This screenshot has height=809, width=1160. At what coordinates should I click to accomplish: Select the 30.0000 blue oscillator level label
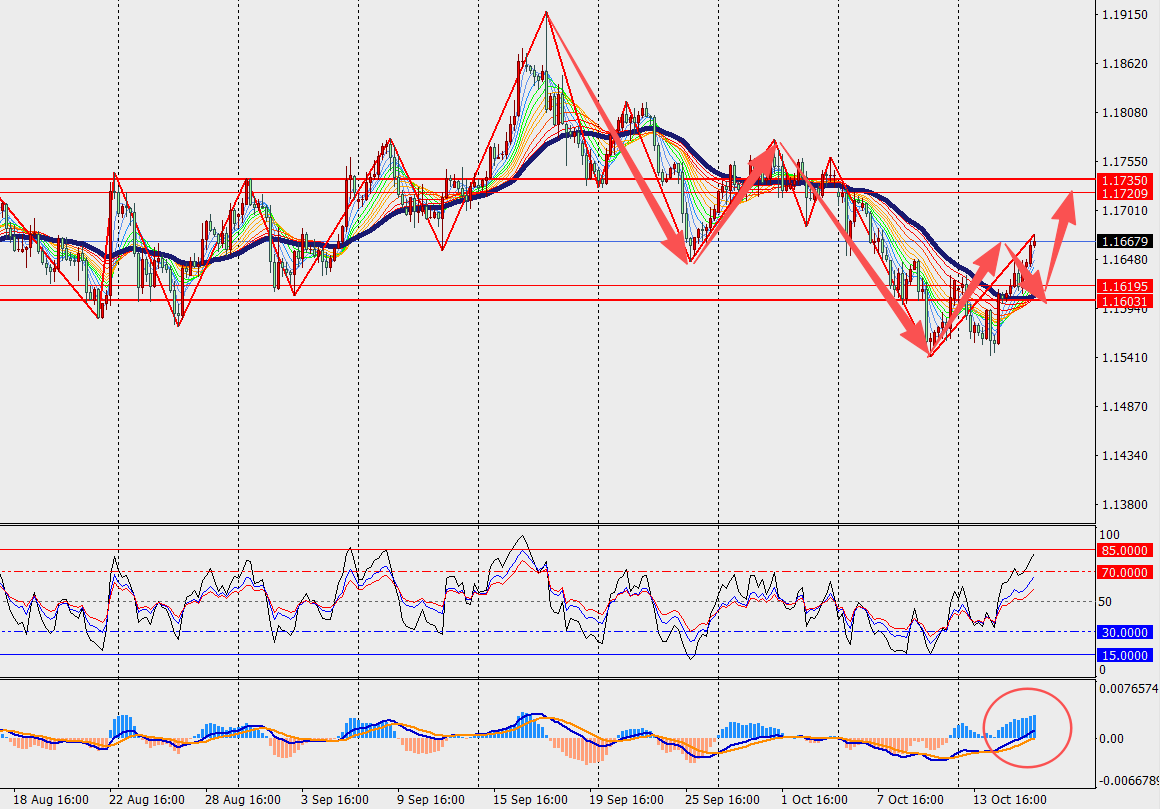click(x=1124, y=632)
